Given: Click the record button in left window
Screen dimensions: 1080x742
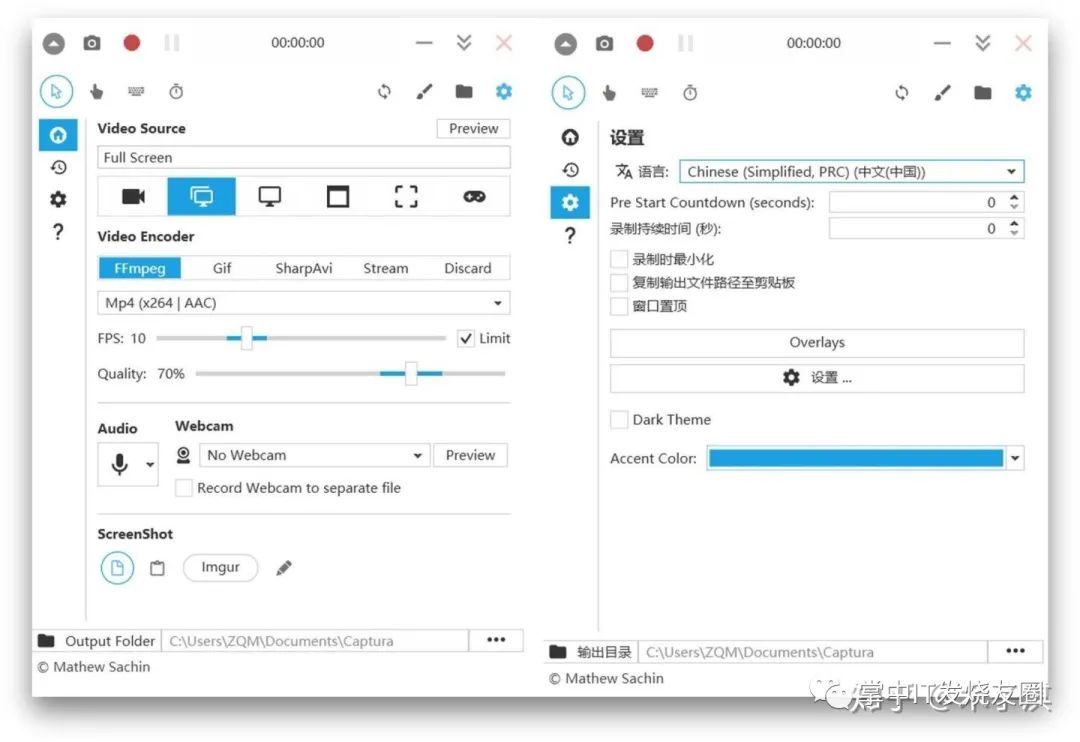Looking at the screenshot, I should (x=132, y=43).
